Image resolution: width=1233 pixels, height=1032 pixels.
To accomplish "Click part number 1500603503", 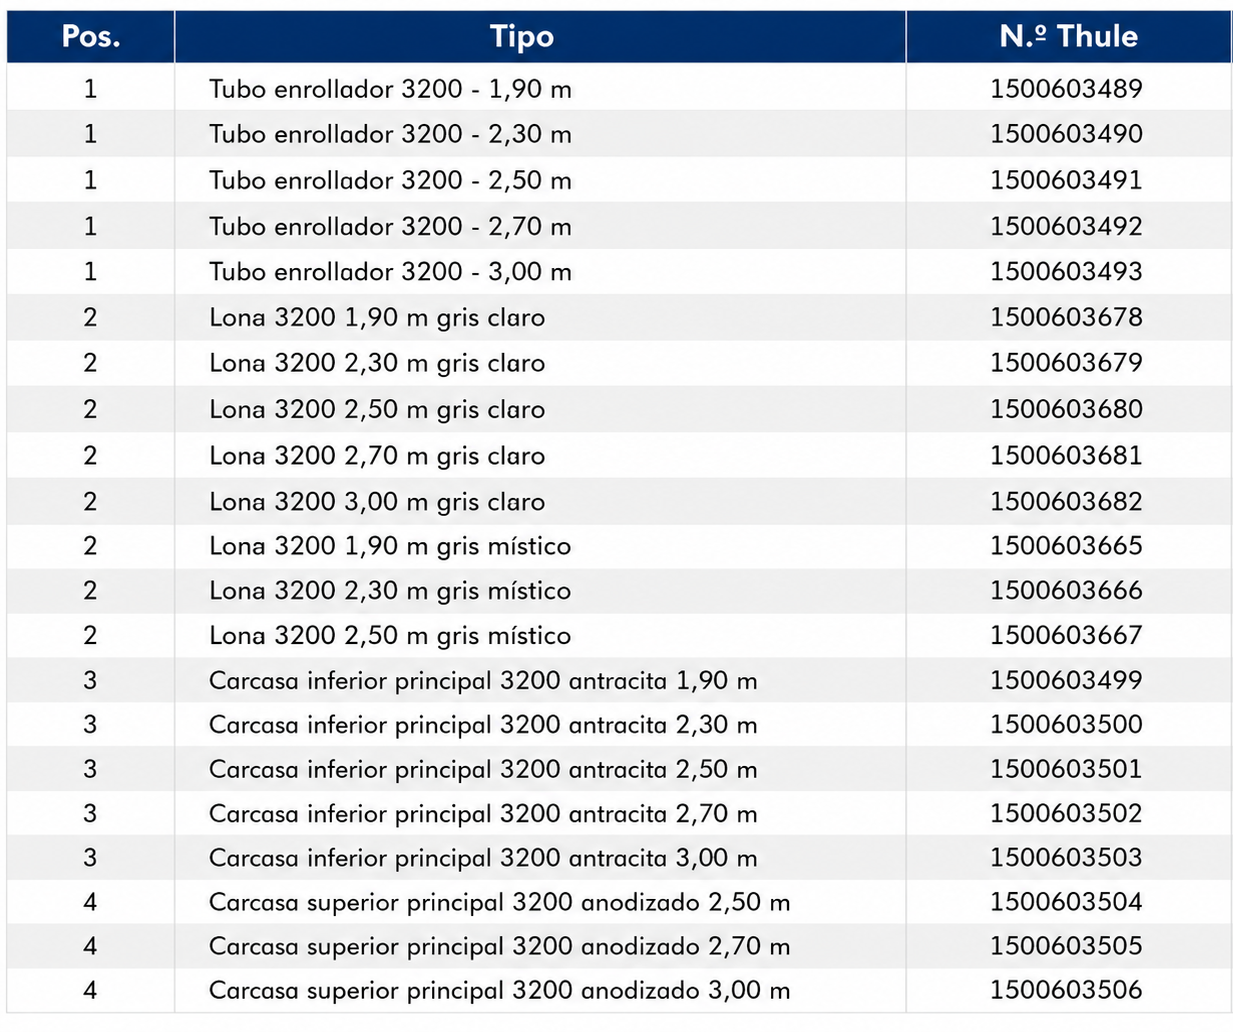I will 1066,857.
